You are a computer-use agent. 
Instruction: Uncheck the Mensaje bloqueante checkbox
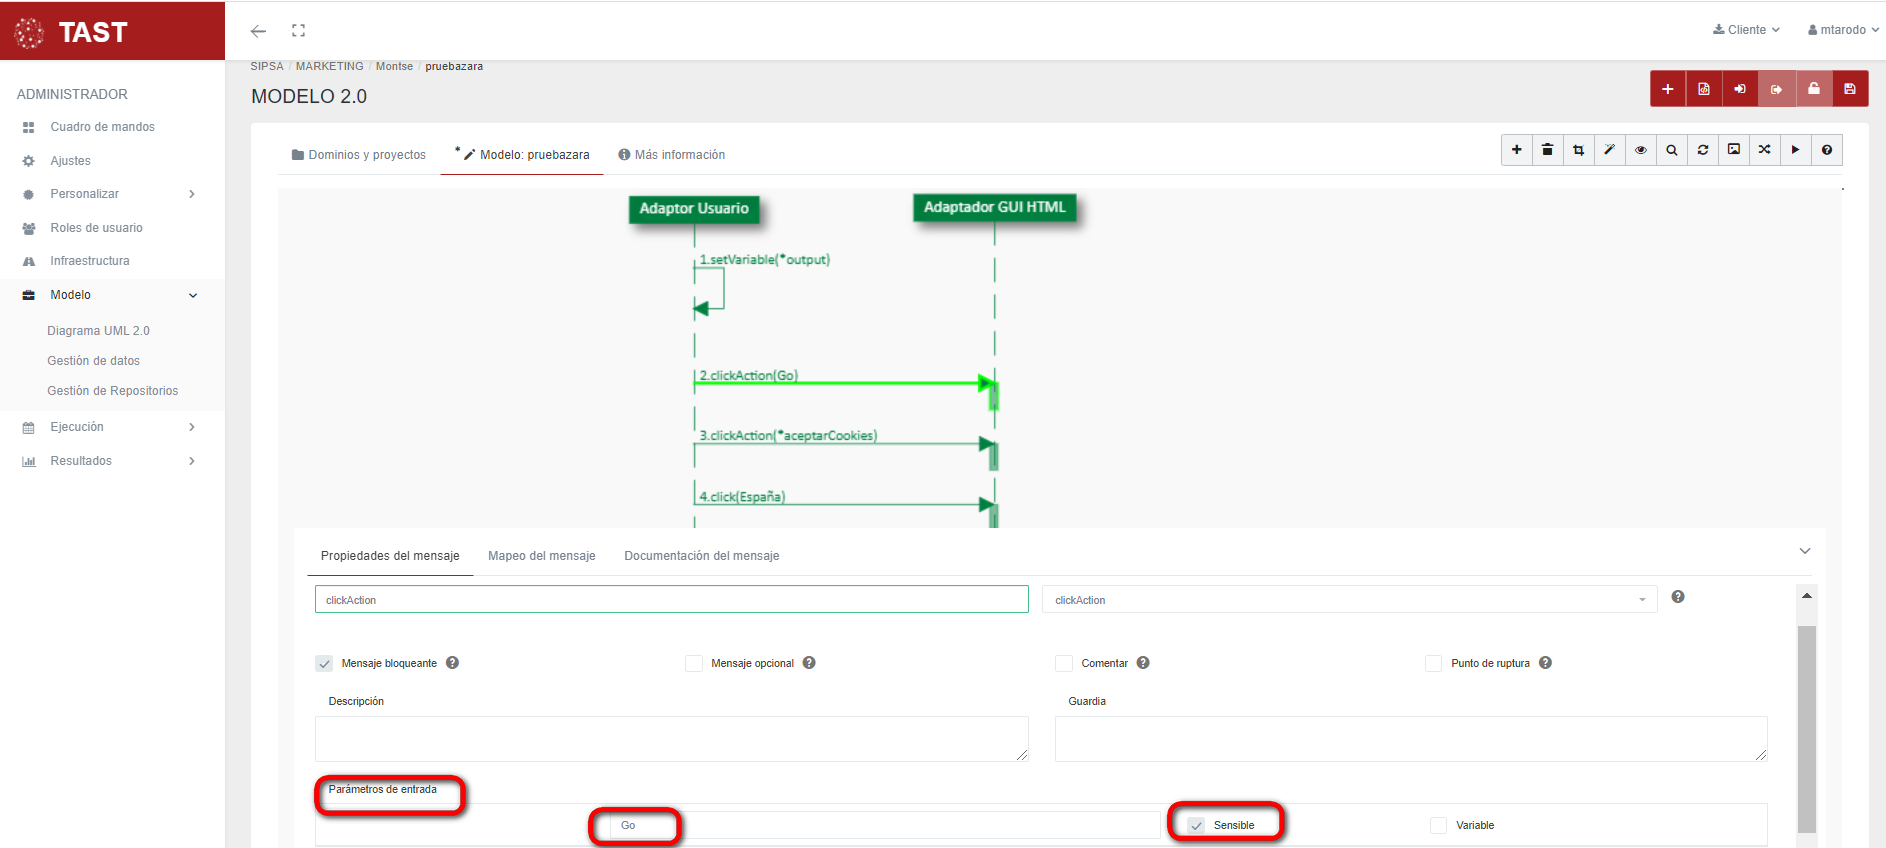click(324, 663)
